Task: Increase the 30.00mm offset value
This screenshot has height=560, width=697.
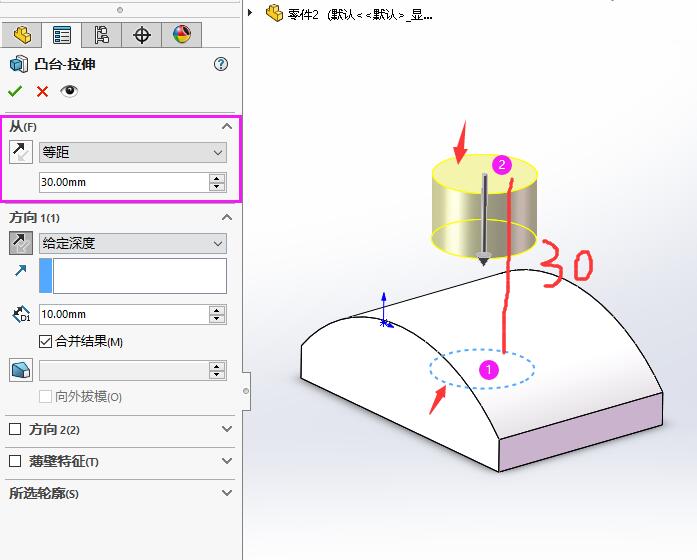Action: click(217, 178)
